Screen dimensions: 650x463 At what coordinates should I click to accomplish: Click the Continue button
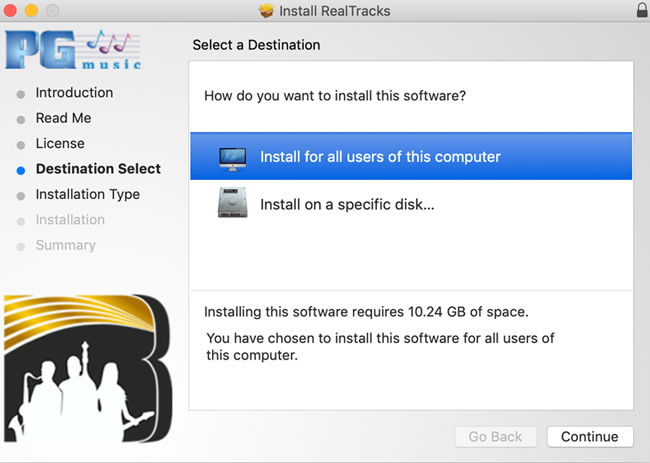click(590, 436)
